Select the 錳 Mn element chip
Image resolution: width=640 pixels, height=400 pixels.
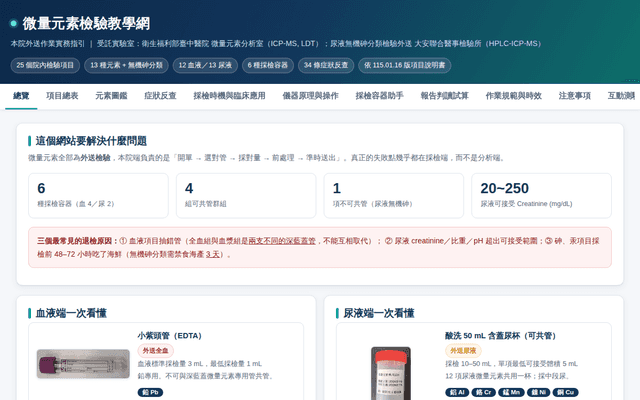(511, 393)
